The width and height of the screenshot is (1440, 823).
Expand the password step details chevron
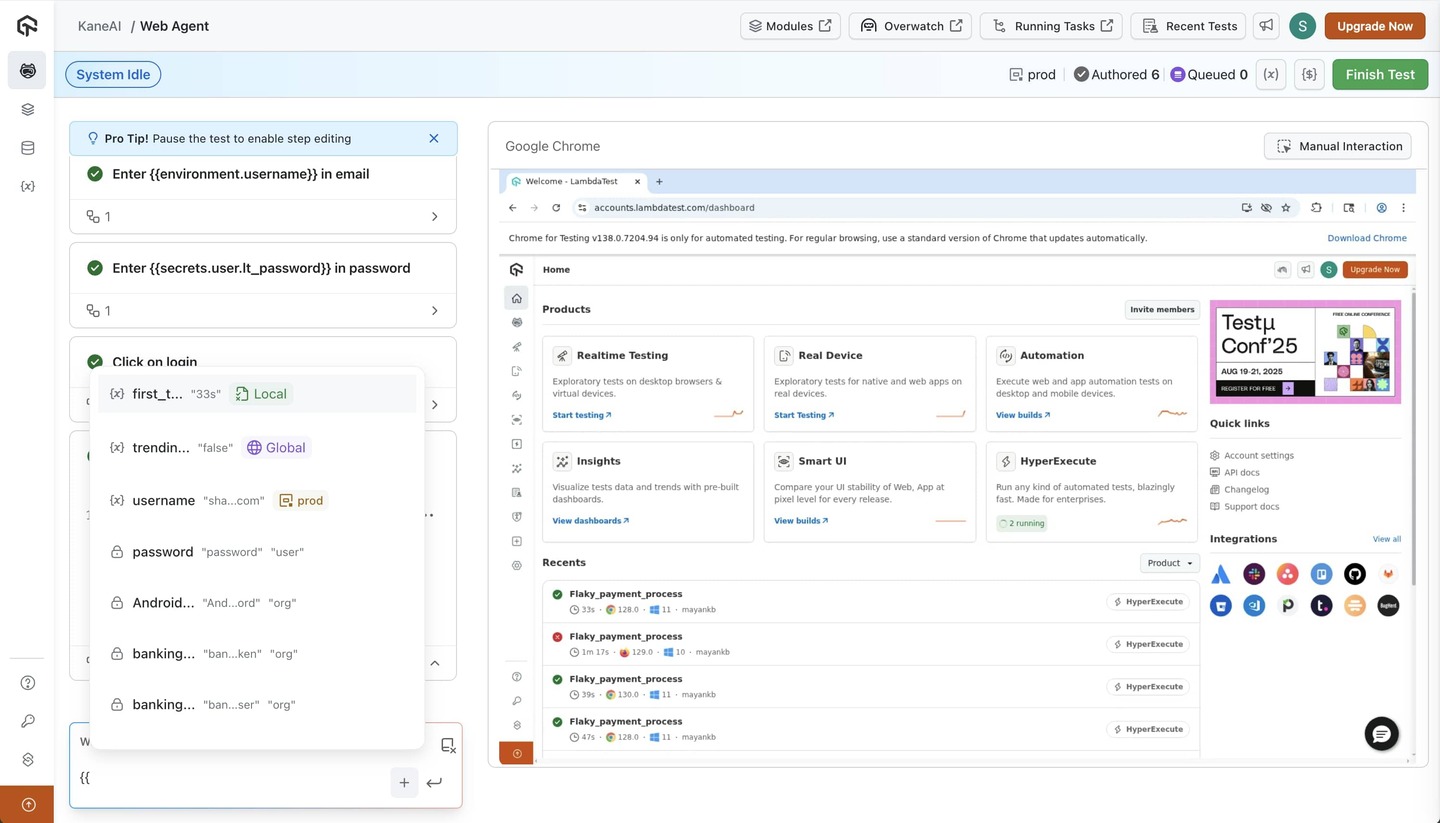[x=434, y=311]
